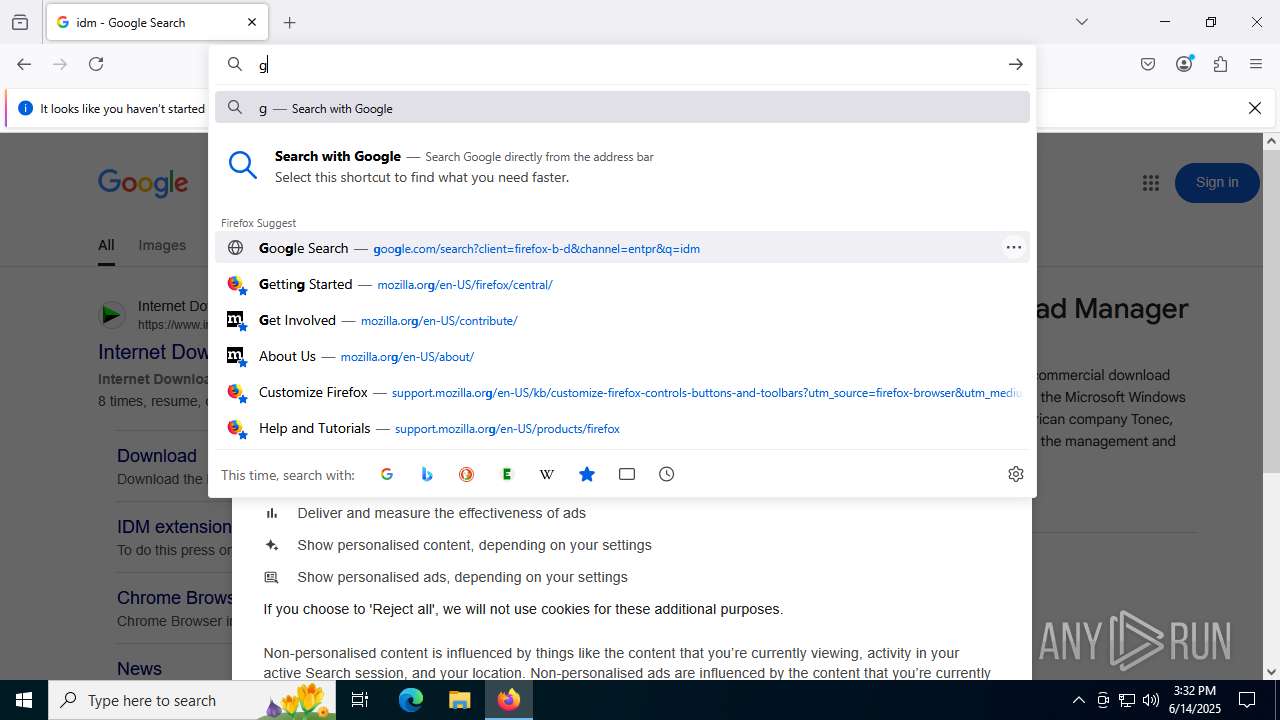The width and height of the screenshot is (1280, 720).
Task: Search bookmarks with the star icon
Action: pyautogui.click(x=587, y=474)
